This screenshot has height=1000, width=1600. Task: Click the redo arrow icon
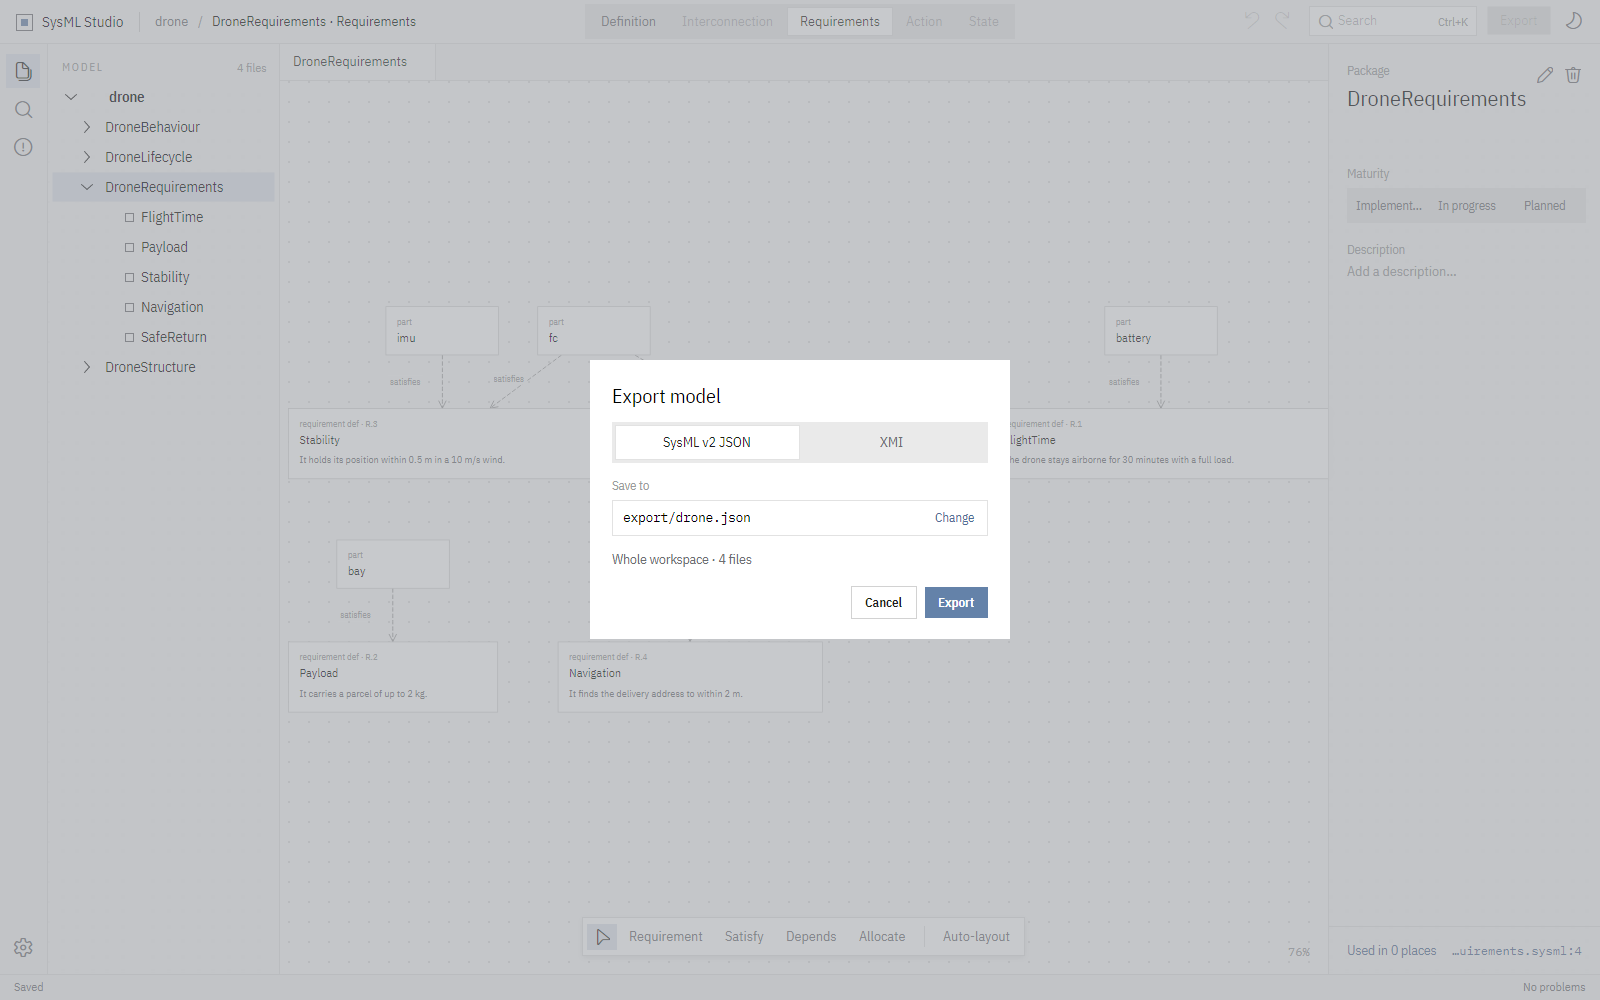tap(1283, 21)
